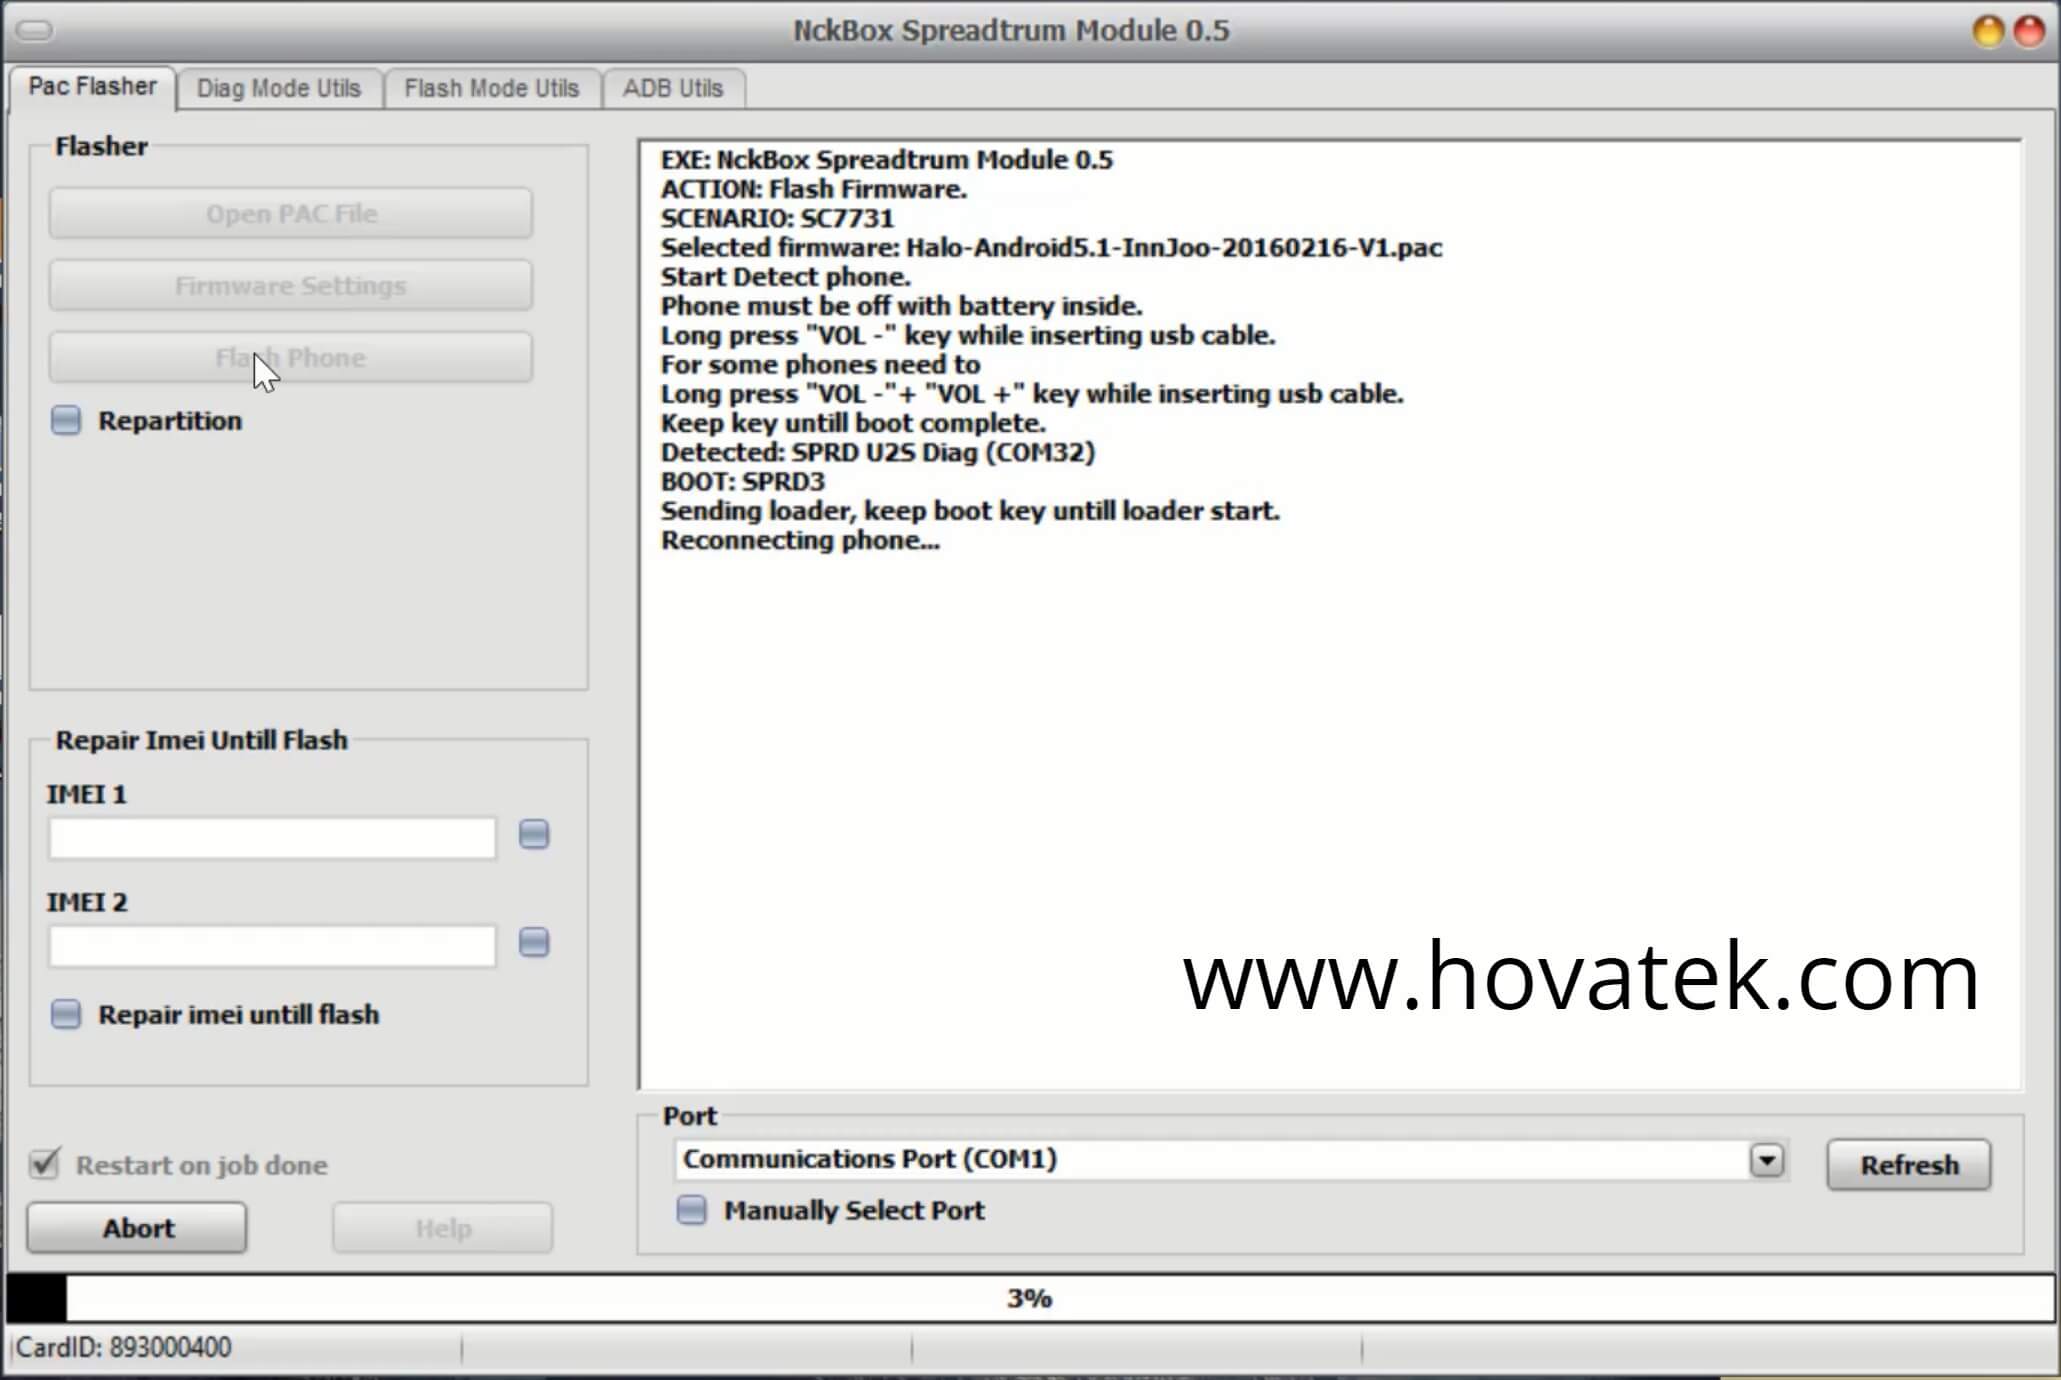Image resolution: width=2061 pixels, height=1380 pixels.
Task: Open the ADB Utils tab
Action: (x=673, y=88)
